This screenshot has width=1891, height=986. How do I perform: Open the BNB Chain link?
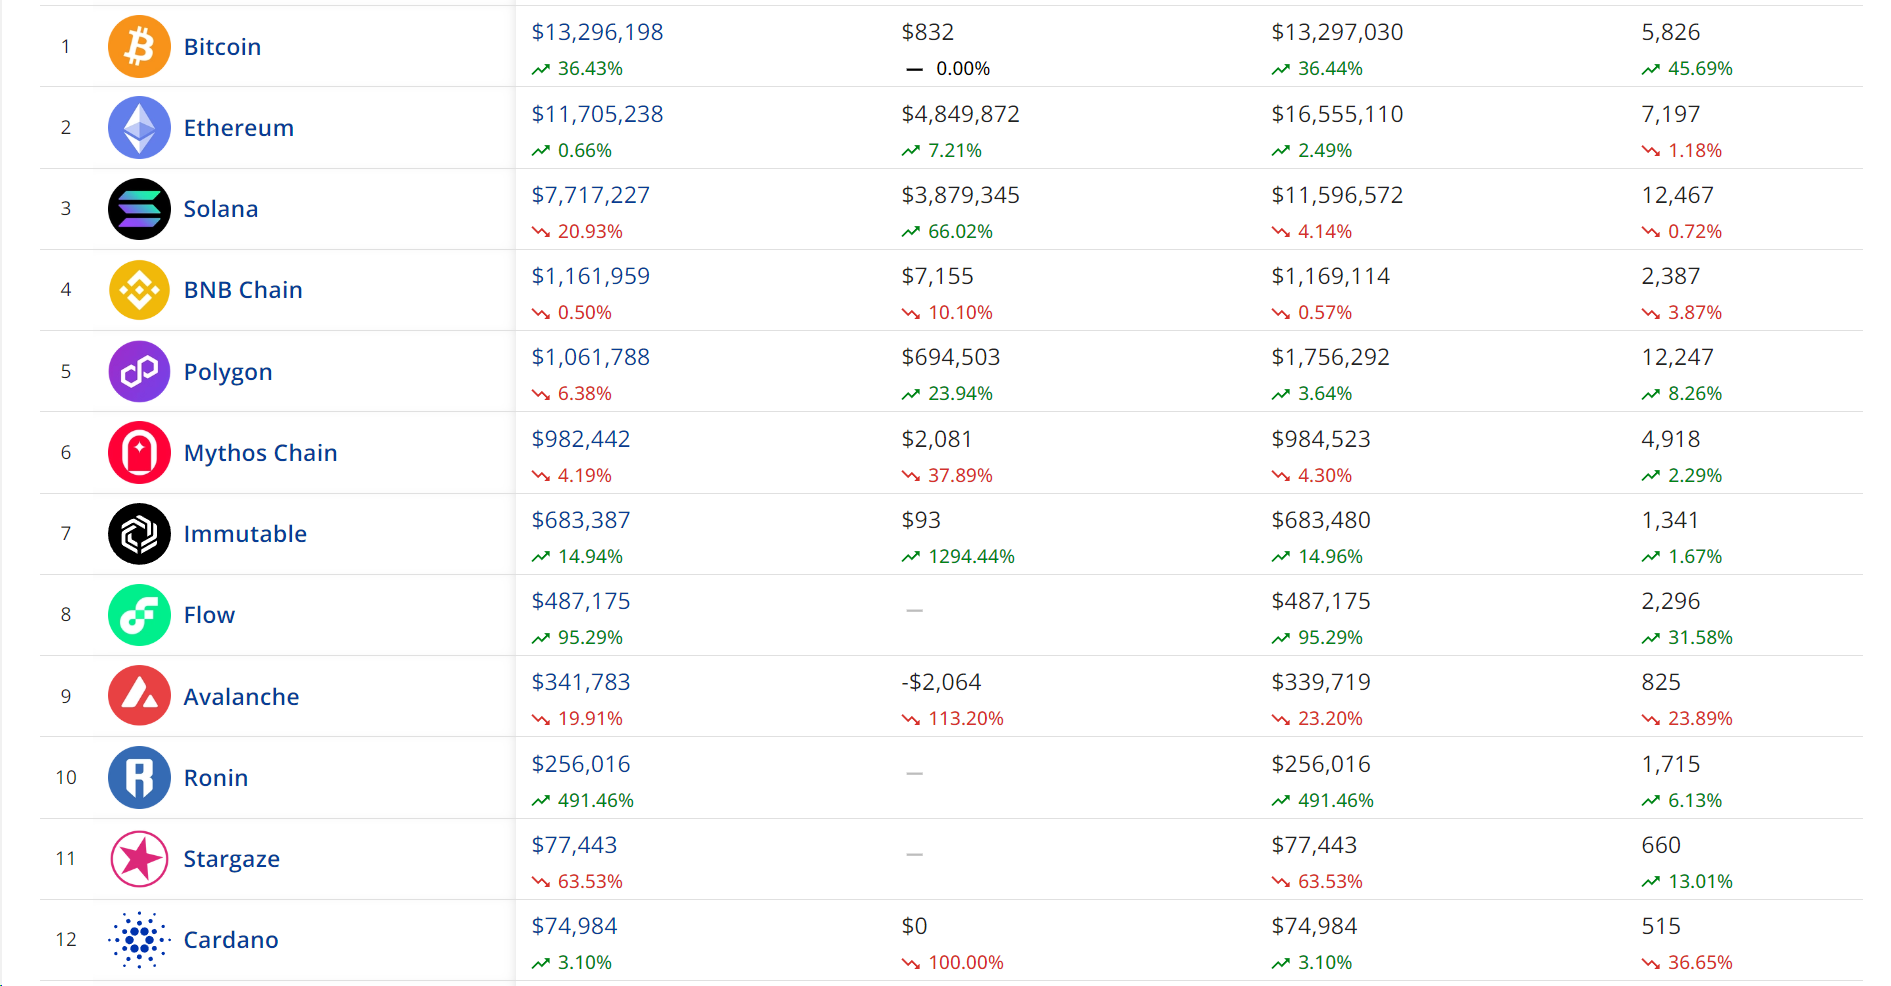[x=243, y=290]
